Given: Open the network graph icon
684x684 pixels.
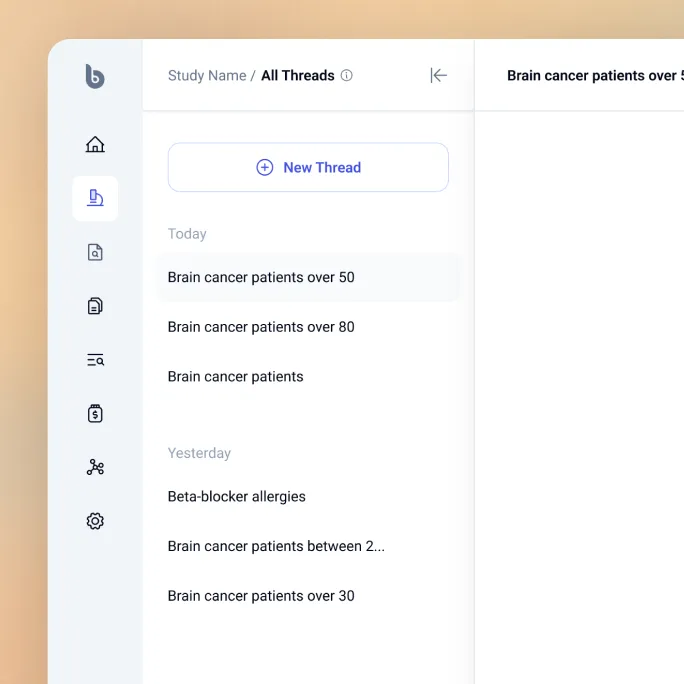Looking at the screenshot, I should pos(95,467).
